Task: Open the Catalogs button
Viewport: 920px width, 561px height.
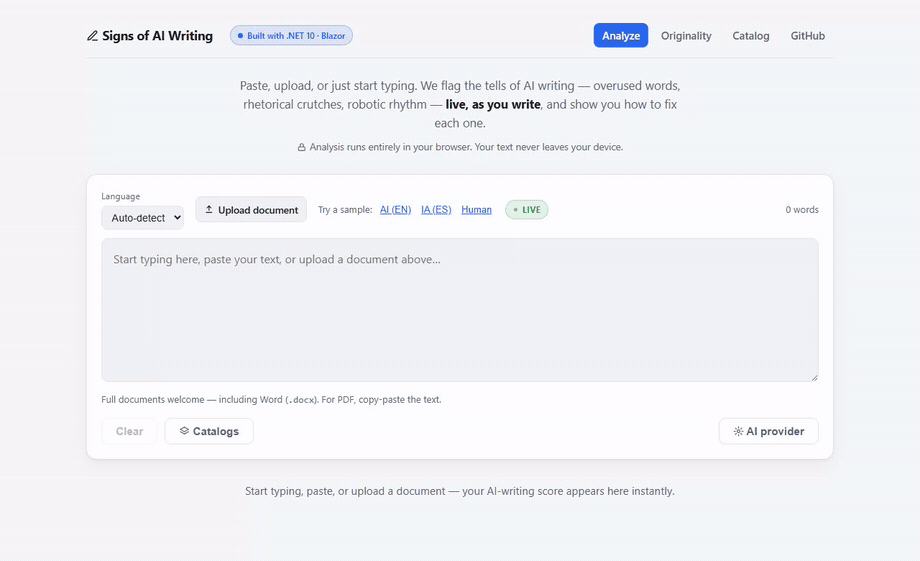Action: [209, 431]
